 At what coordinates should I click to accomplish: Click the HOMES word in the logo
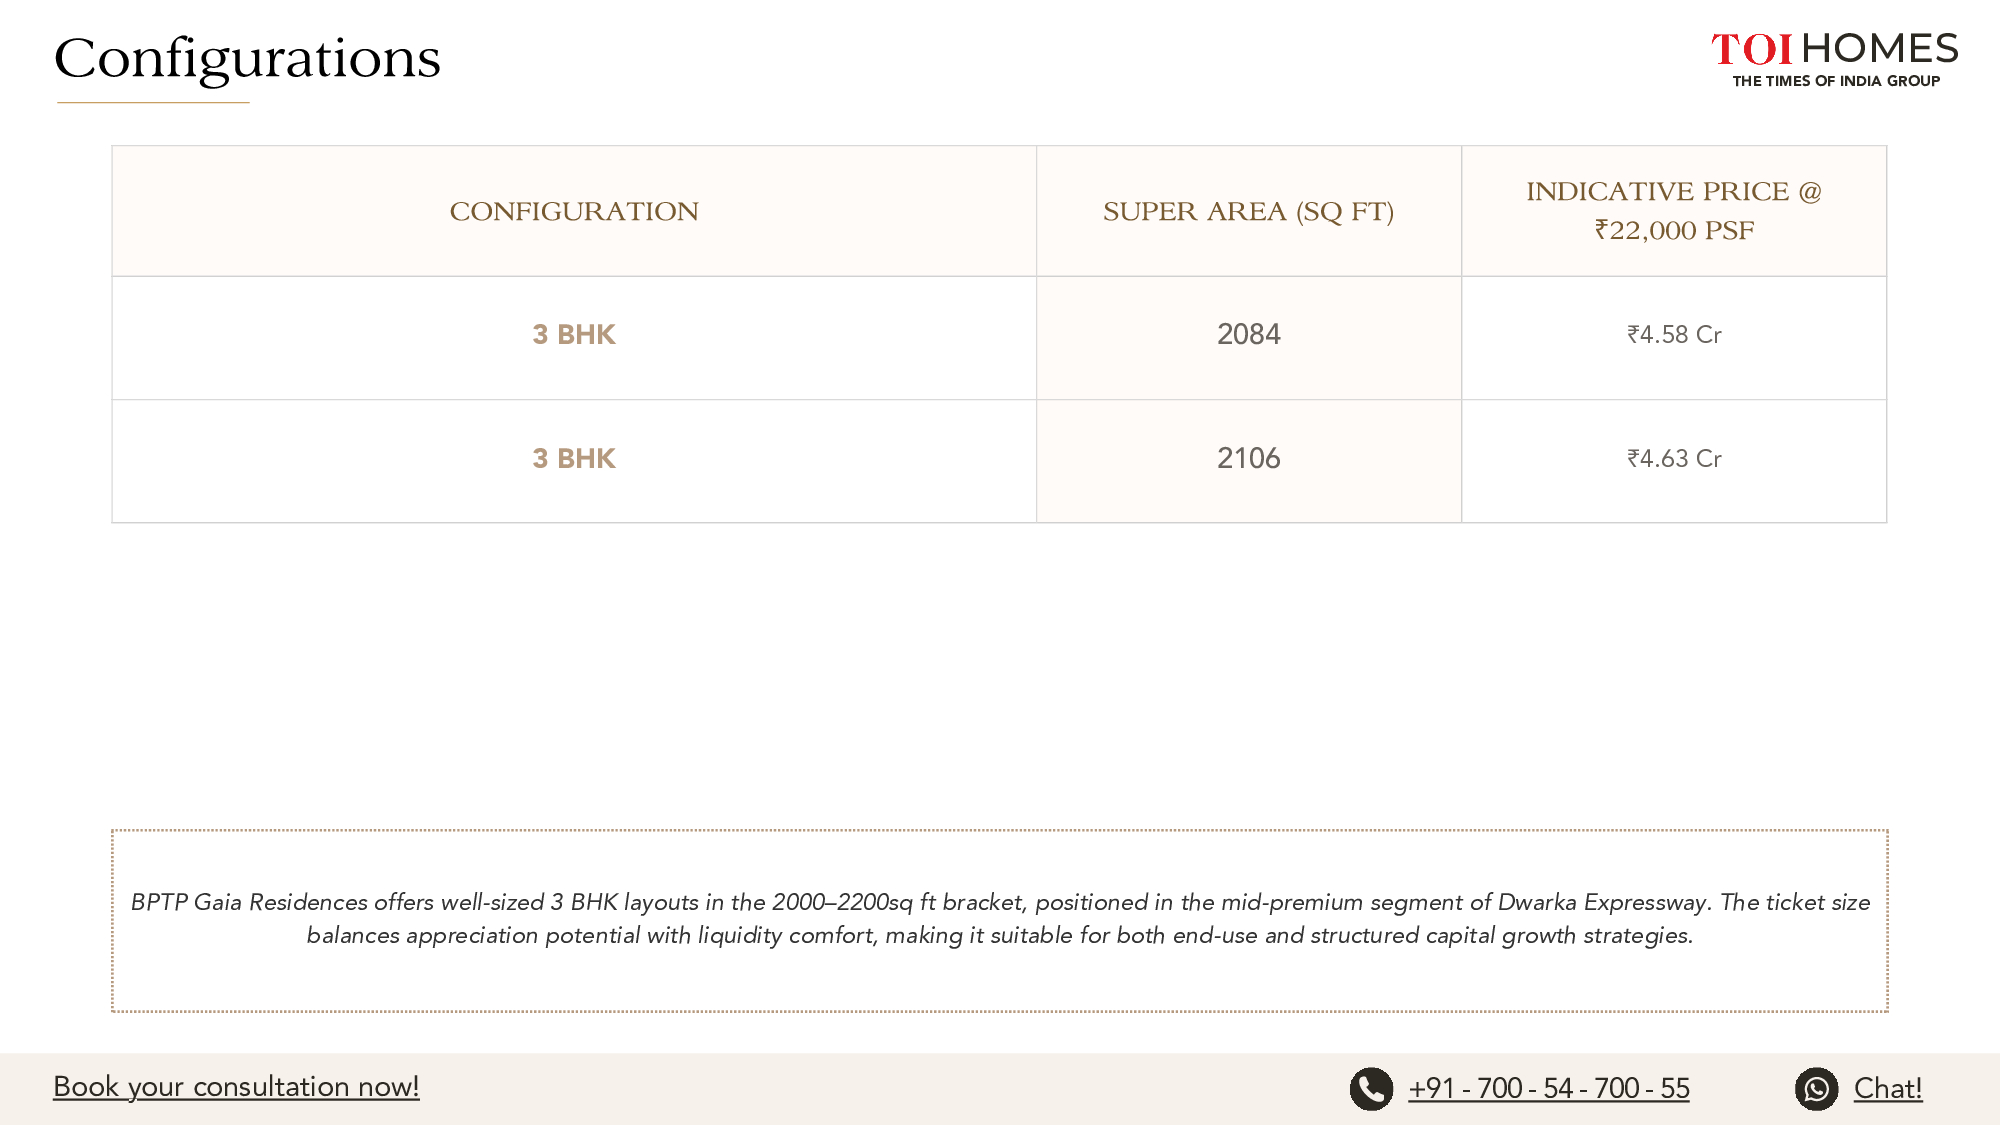1880,48
